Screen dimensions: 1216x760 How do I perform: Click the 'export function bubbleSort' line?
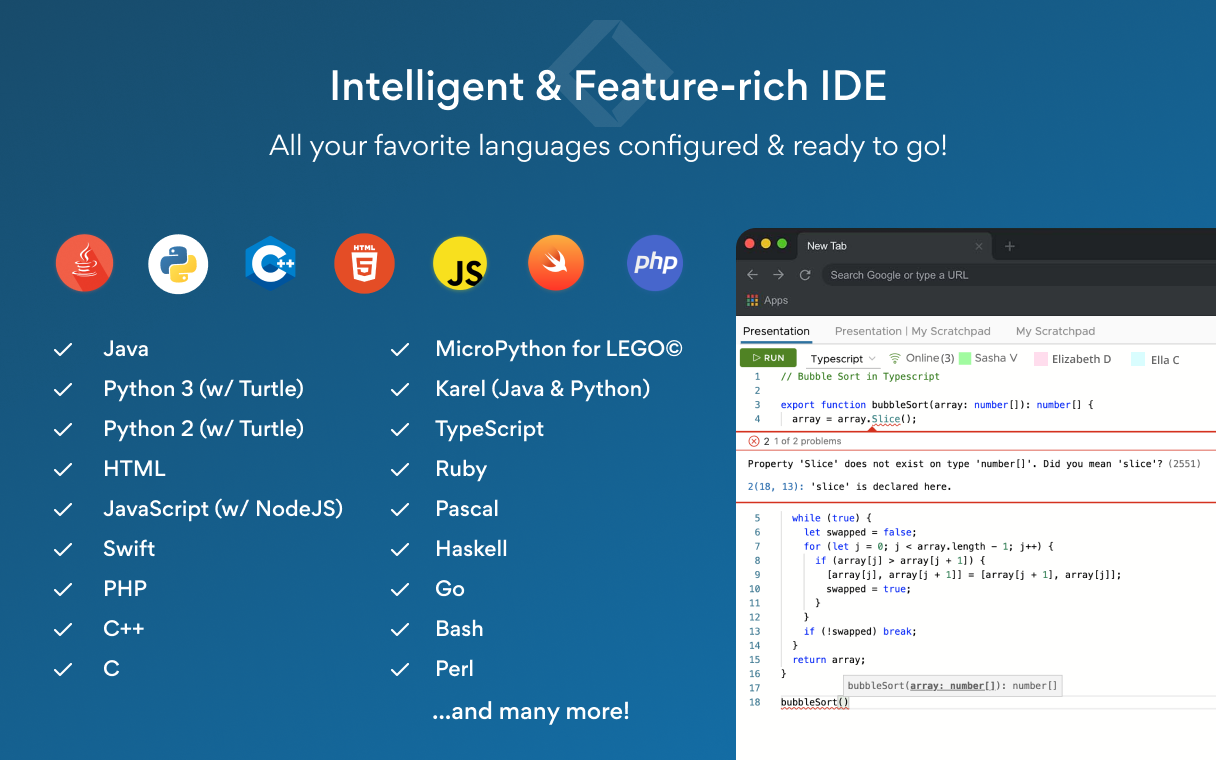tap(937, 405)
